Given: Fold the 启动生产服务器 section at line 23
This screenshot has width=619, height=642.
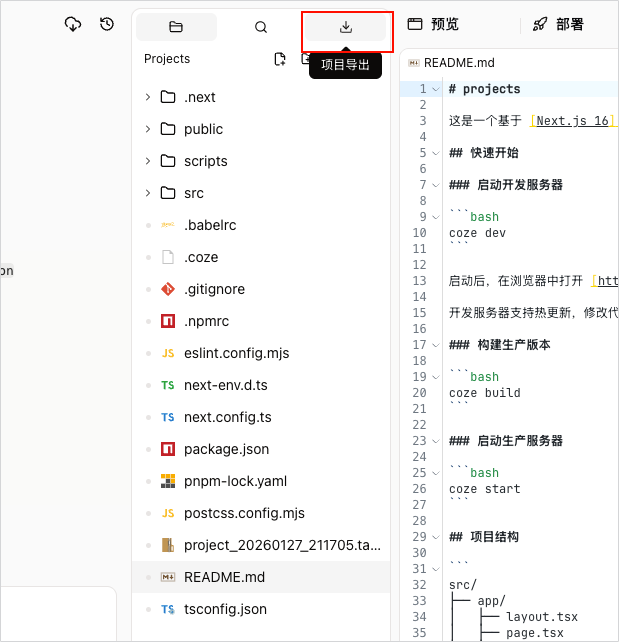Looking at the screenshot, I should point(436,441).
